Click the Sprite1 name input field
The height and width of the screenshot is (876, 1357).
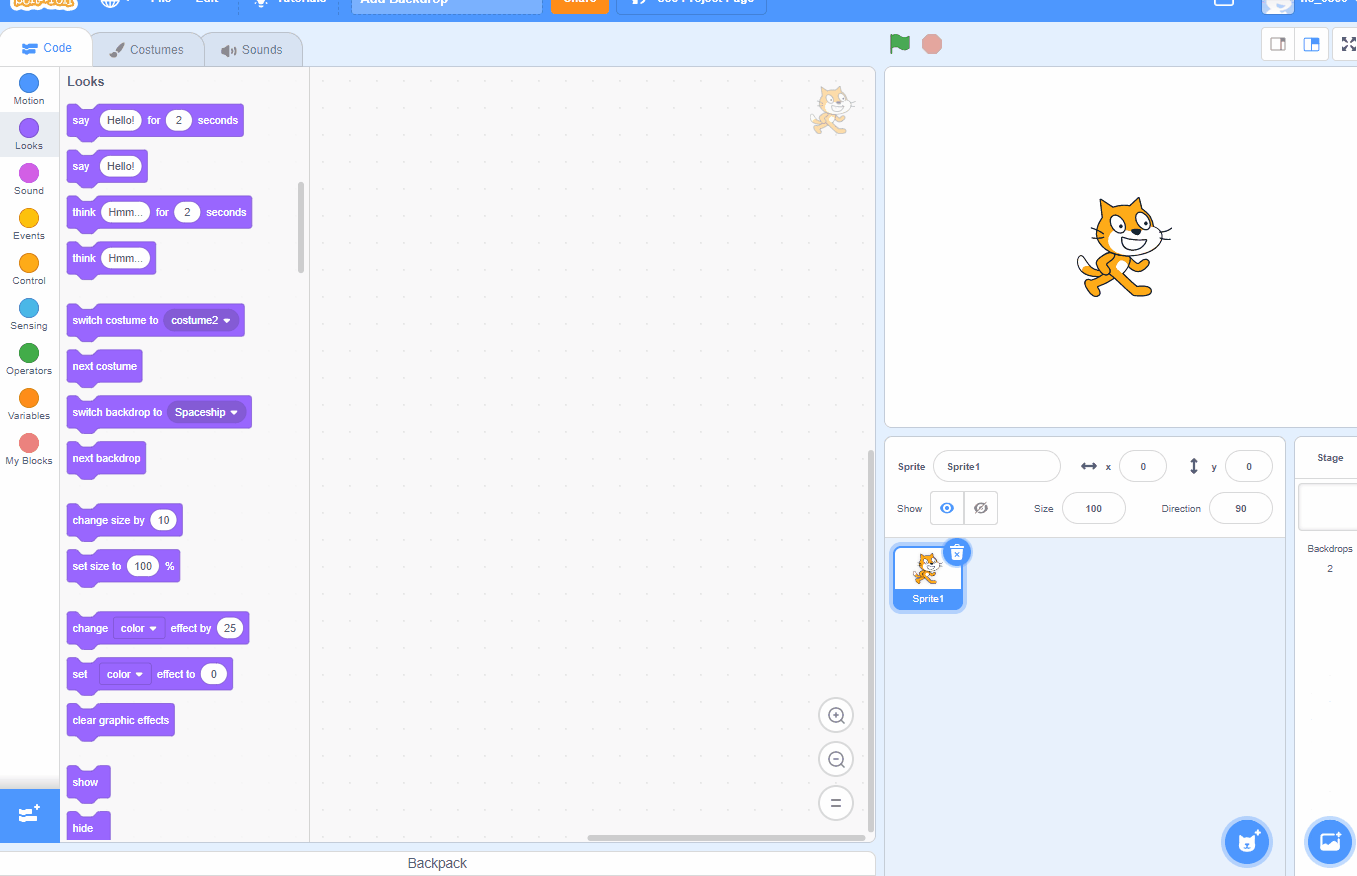click(996, 467)
